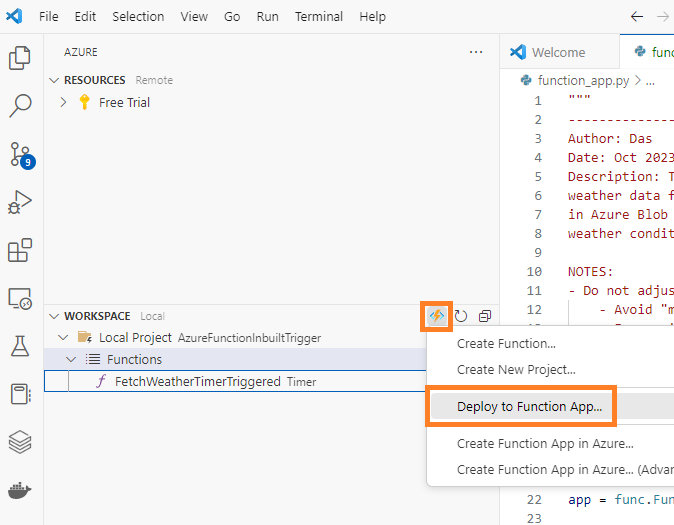Open the Selection menu
The height and width of the screenshot is (525, 674).
tap(138, 17)
